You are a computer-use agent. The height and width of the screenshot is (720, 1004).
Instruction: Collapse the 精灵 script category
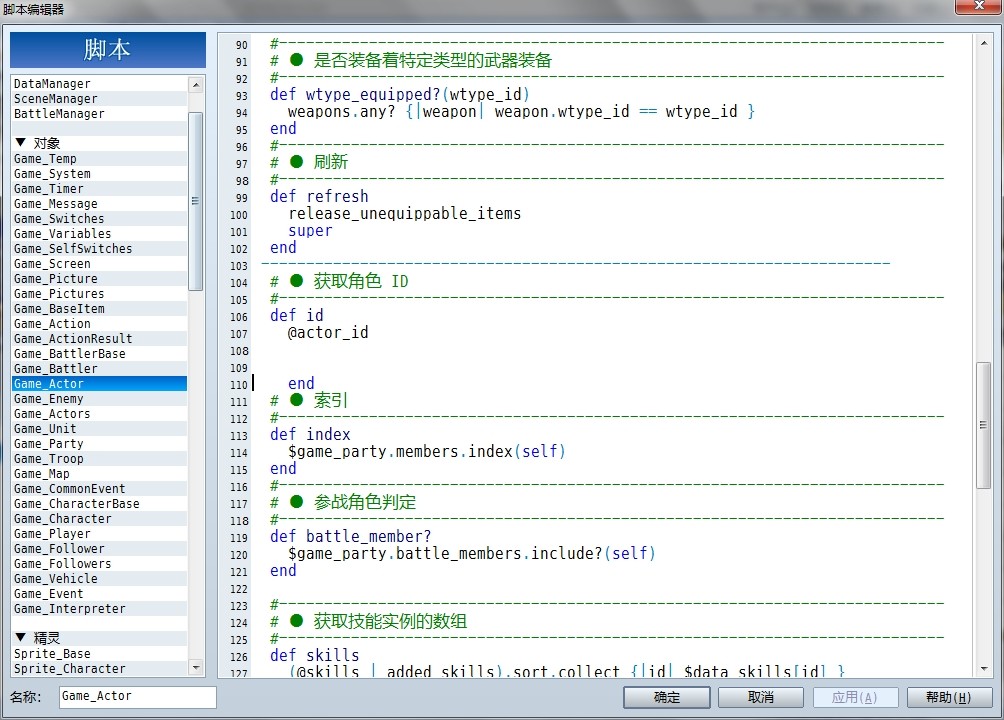pyautogui.click(x=20, y=637)
